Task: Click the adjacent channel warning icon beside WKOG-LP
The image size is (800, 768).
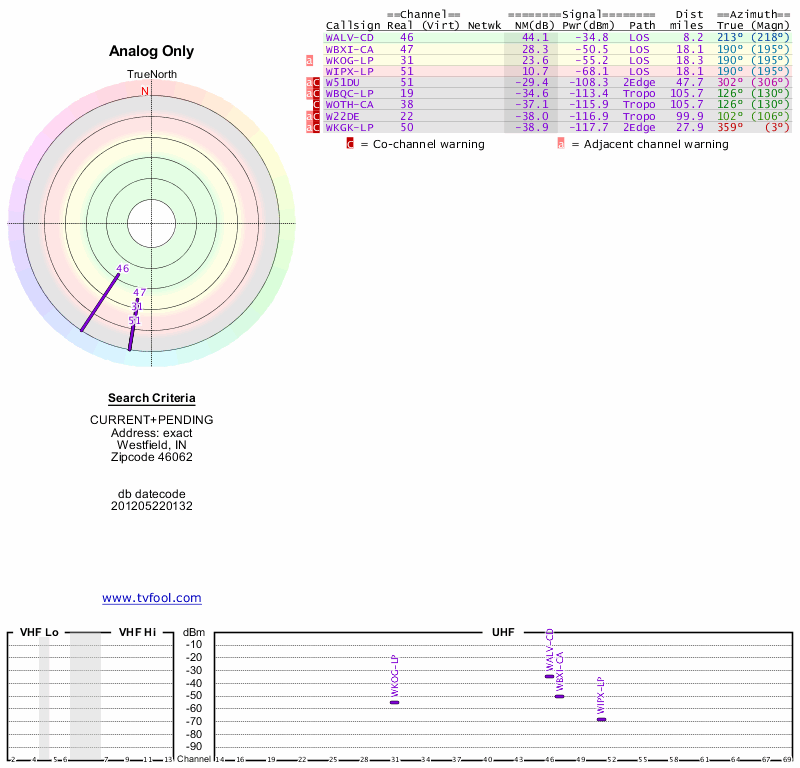Action: pos(309,60)
